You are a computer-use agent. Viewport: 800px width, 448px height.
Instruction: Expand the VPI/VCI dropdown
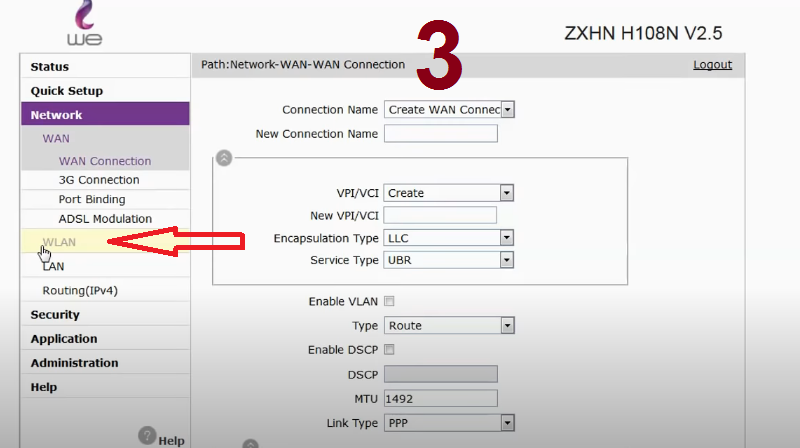tap(448, 193)
